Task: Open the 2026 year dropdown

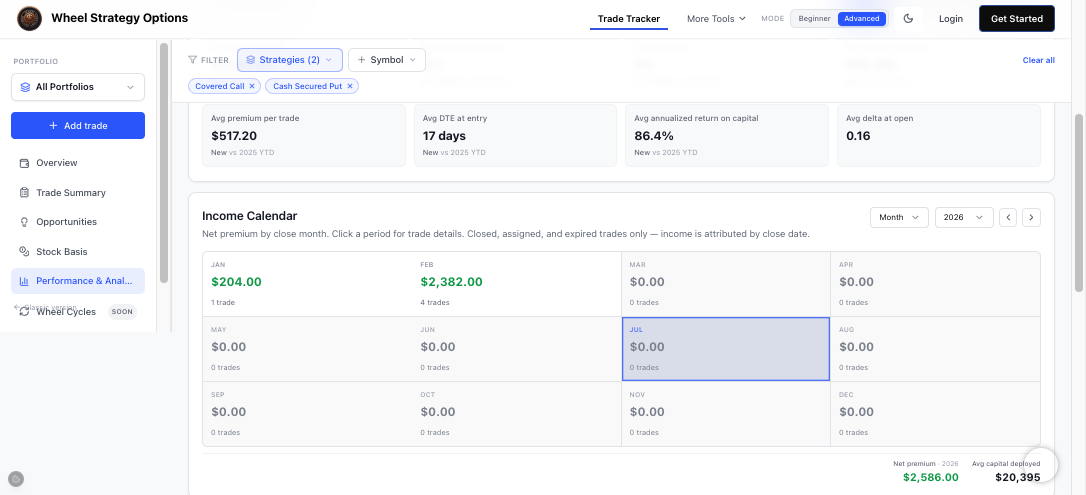Action: pyautogui.click(x=964, y=217)
